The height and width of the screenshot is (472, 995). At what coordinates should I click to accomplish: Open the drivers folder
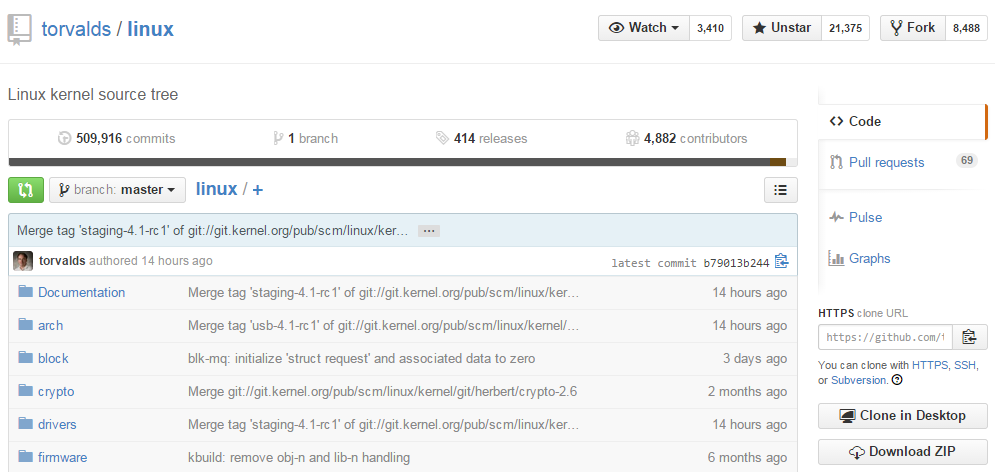pos(57,424)
